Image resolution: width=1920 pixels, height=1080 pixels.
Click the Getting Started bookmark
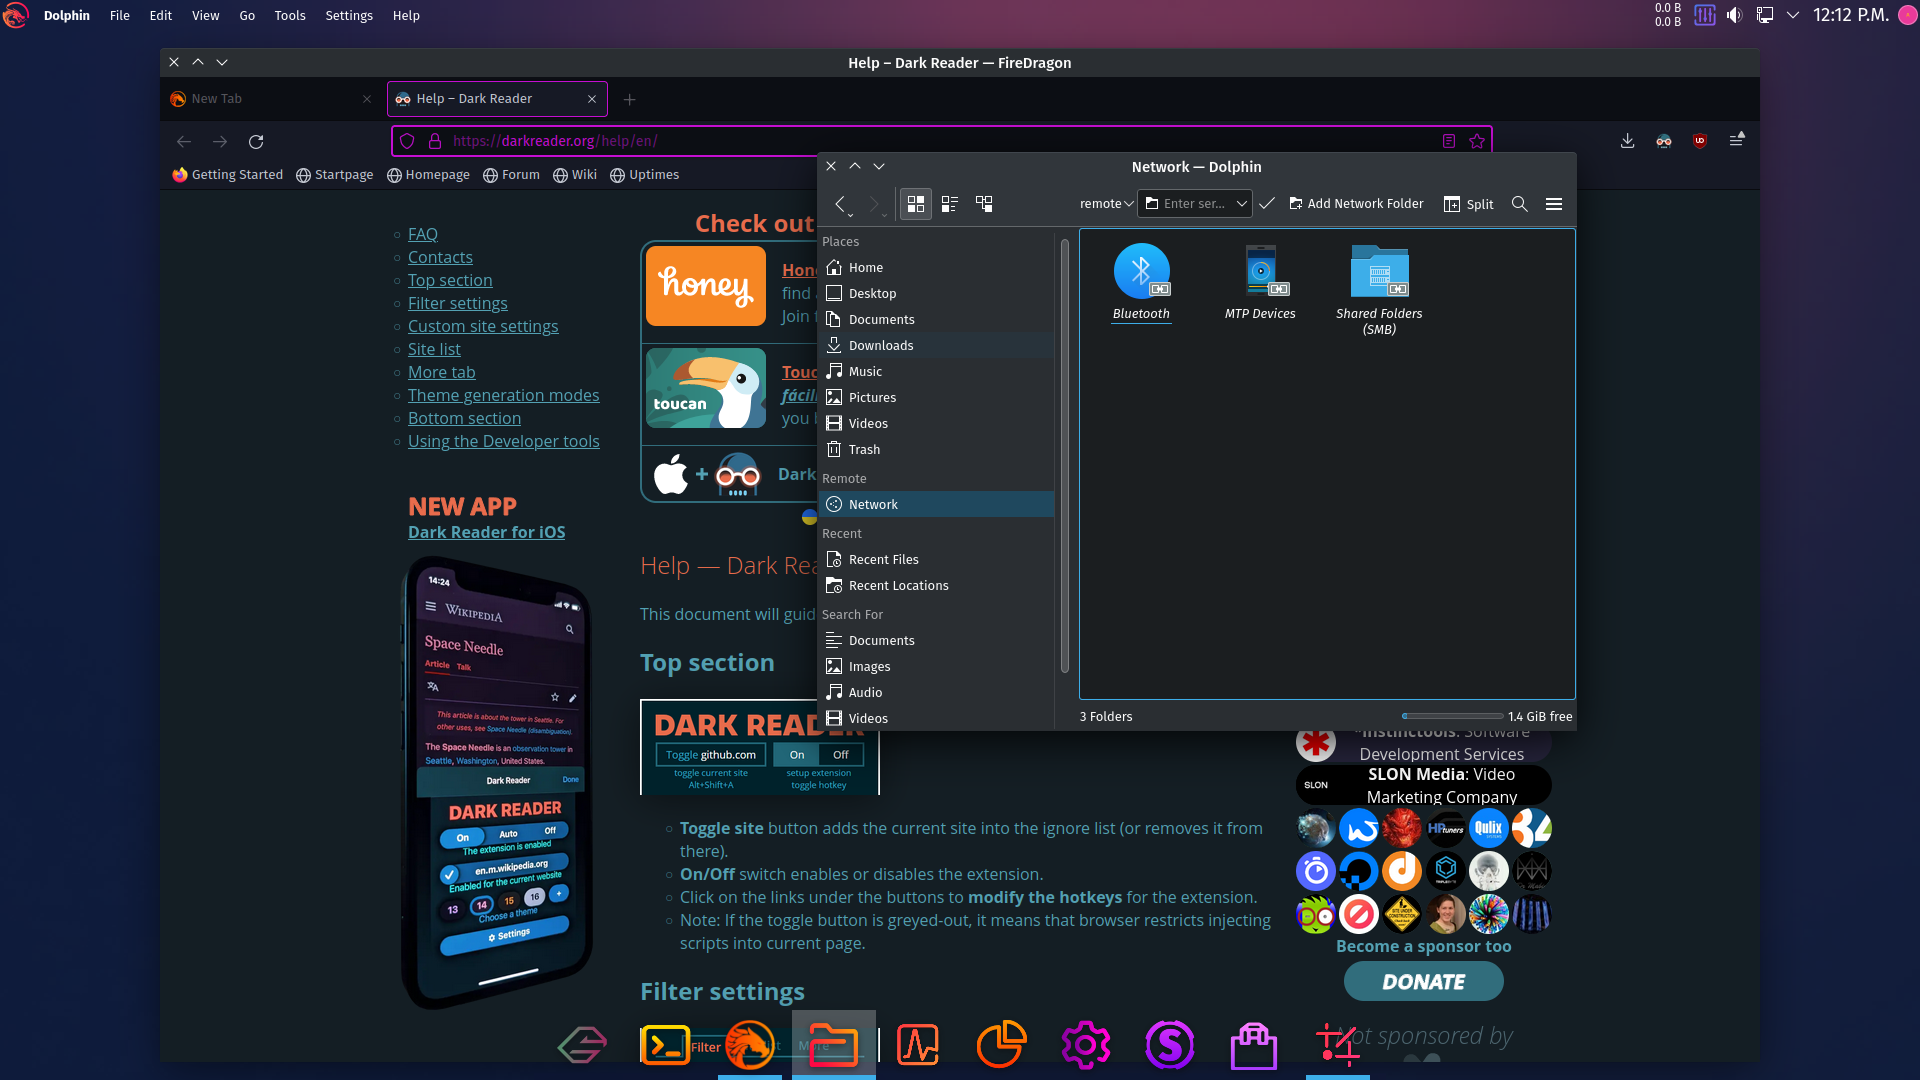[x=227, y=175]
